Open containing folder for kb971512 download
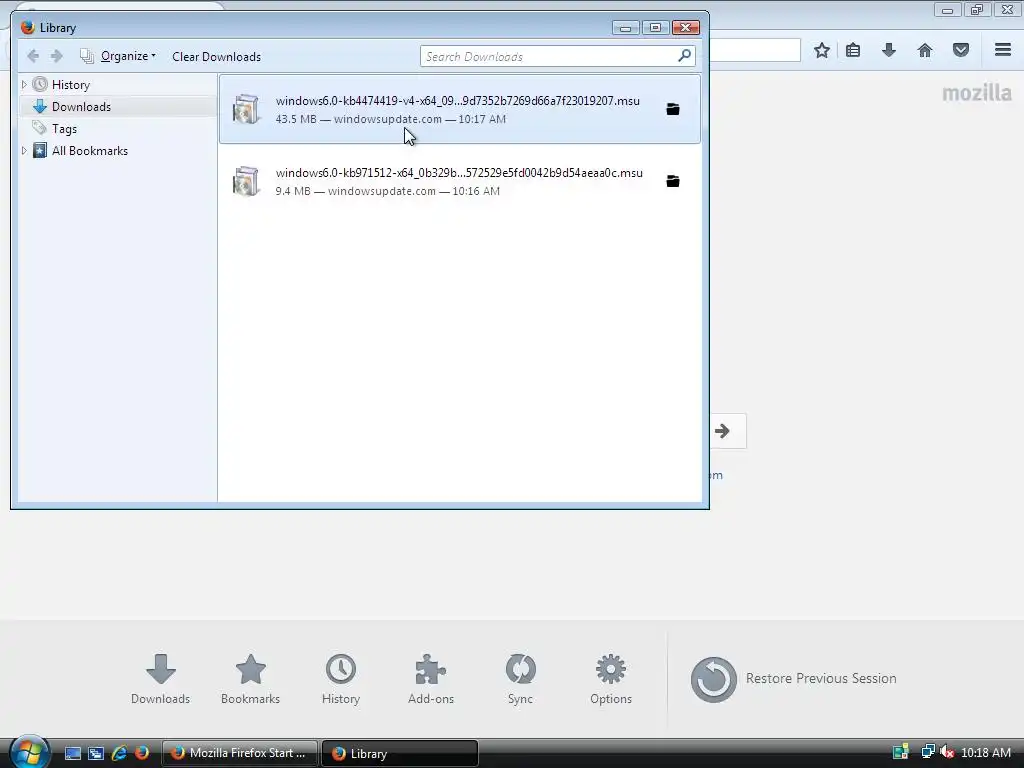This screenshot has width=1024, height=768. (673, 181)
